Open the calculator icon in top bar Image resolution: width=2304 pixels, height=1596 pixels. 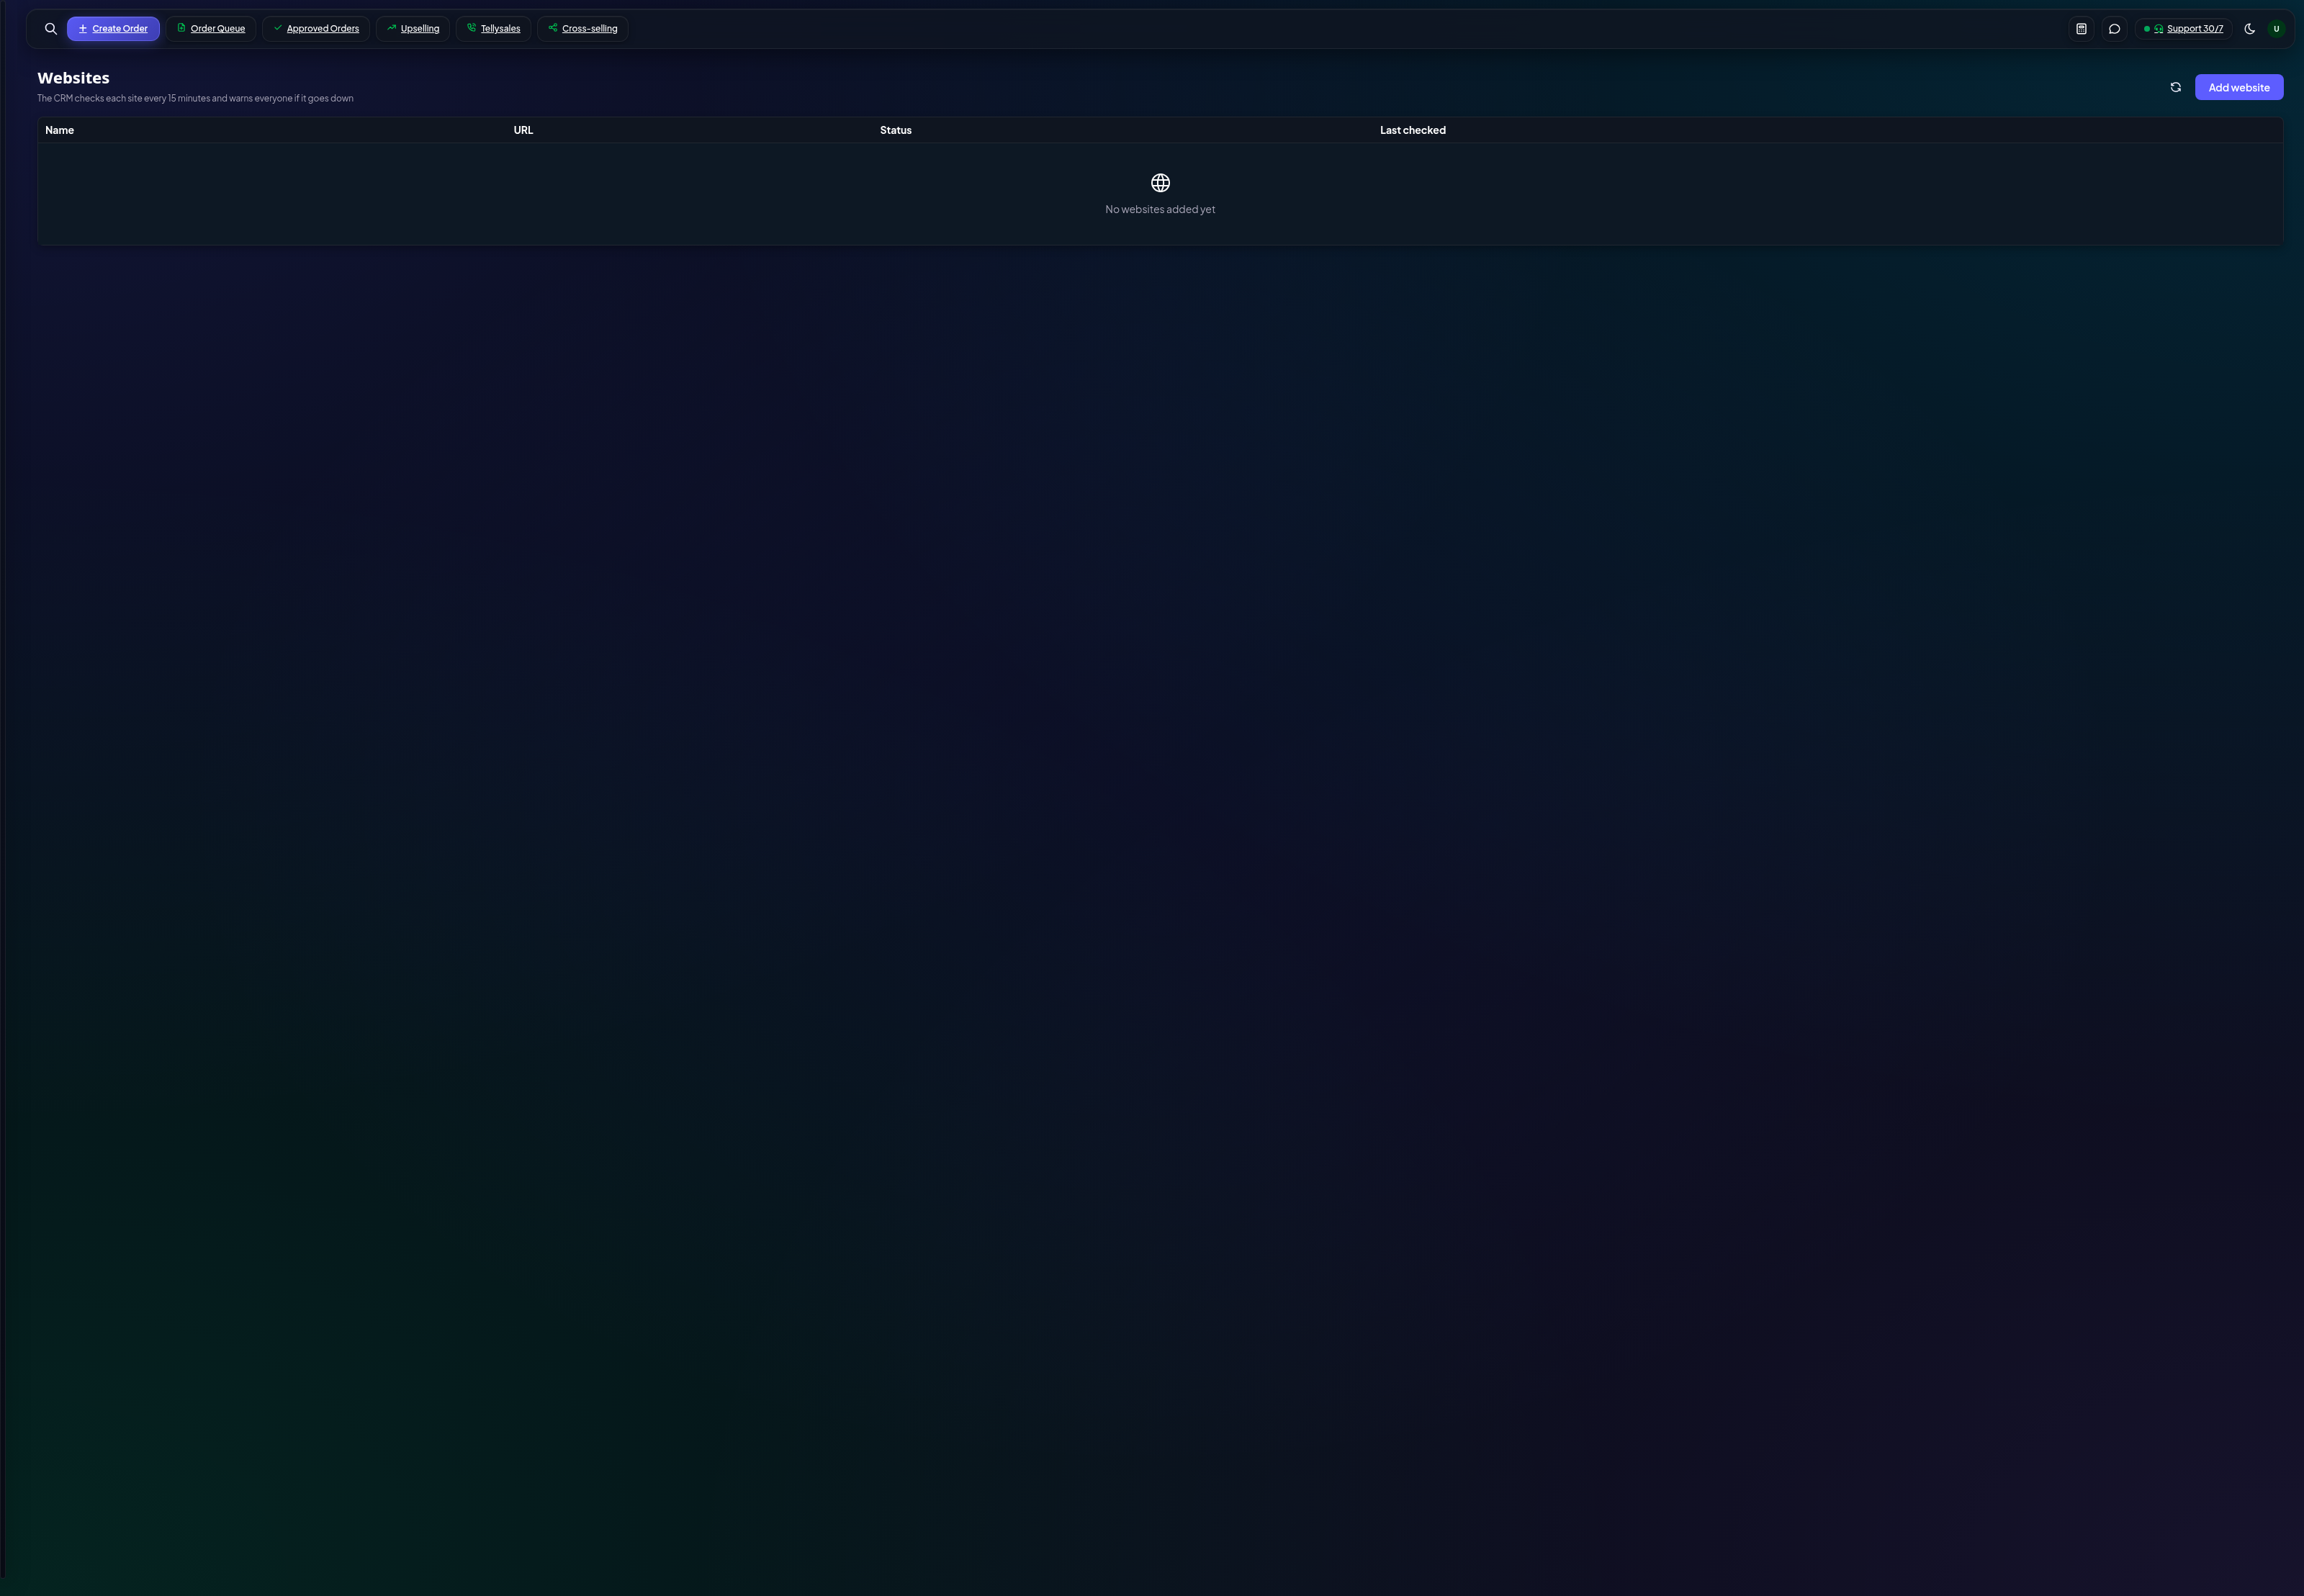(x=2081, y=29)
